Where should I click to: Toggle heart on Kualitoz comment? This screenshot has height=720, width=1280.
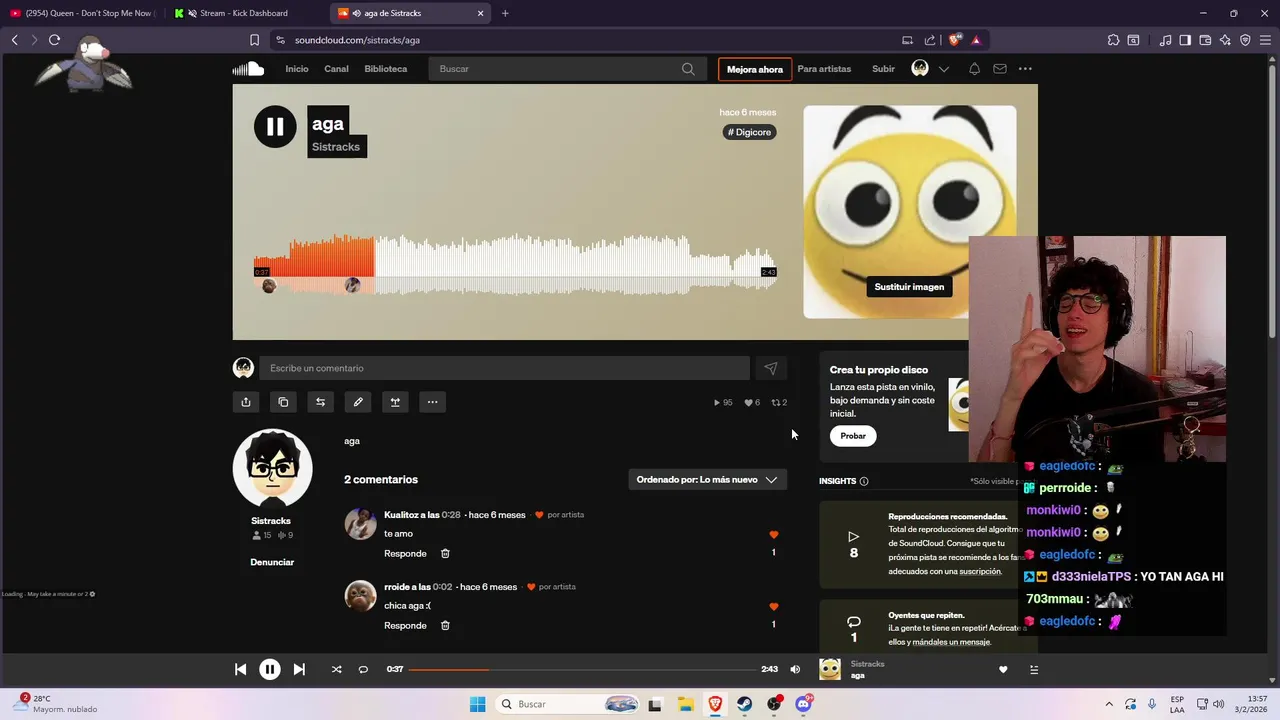pyautogui.click(x=773, y=535)
